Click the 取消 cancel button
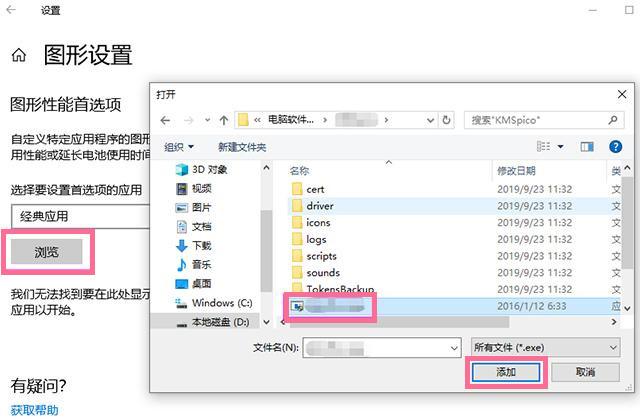 coord(585,372)
